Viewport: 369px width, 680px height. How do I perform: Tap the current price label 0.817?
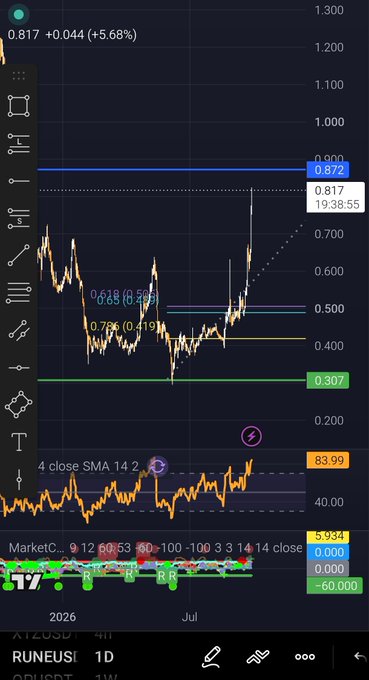tap(336, 197)
